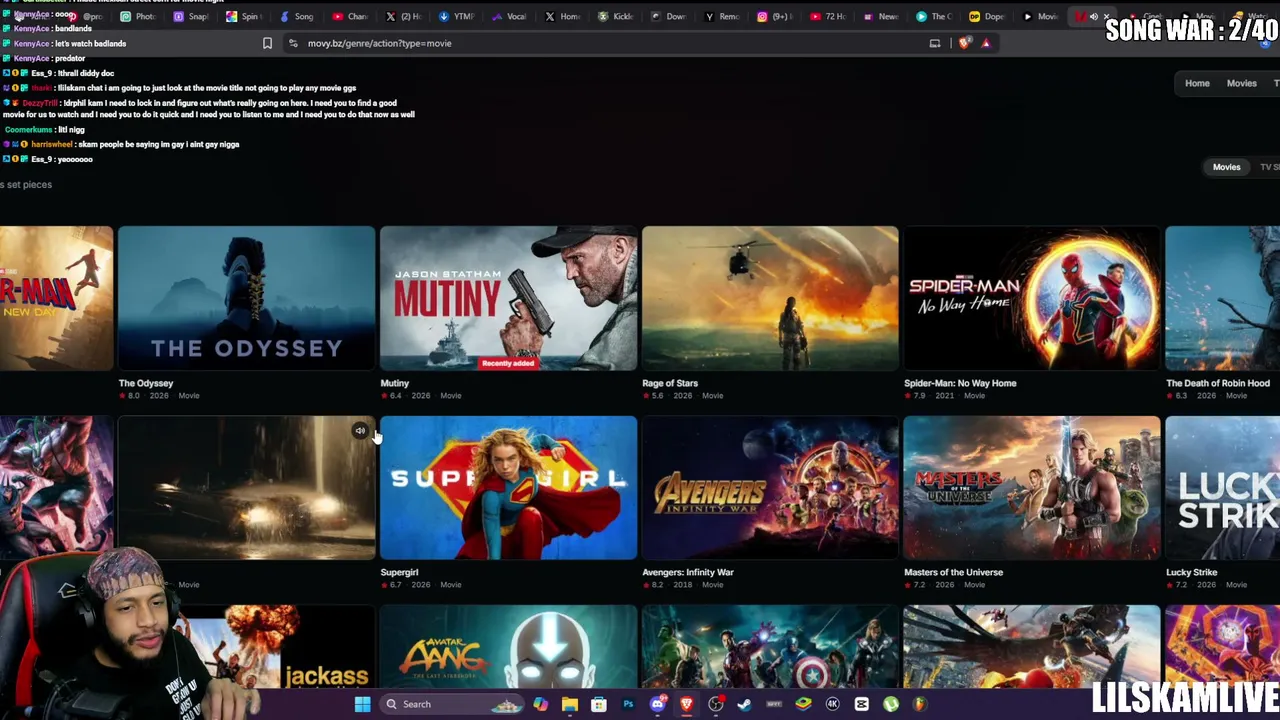Click the 'Recently added' badge on Mutiny
Screen dimensions: 1280x720
tap(508, 363)
